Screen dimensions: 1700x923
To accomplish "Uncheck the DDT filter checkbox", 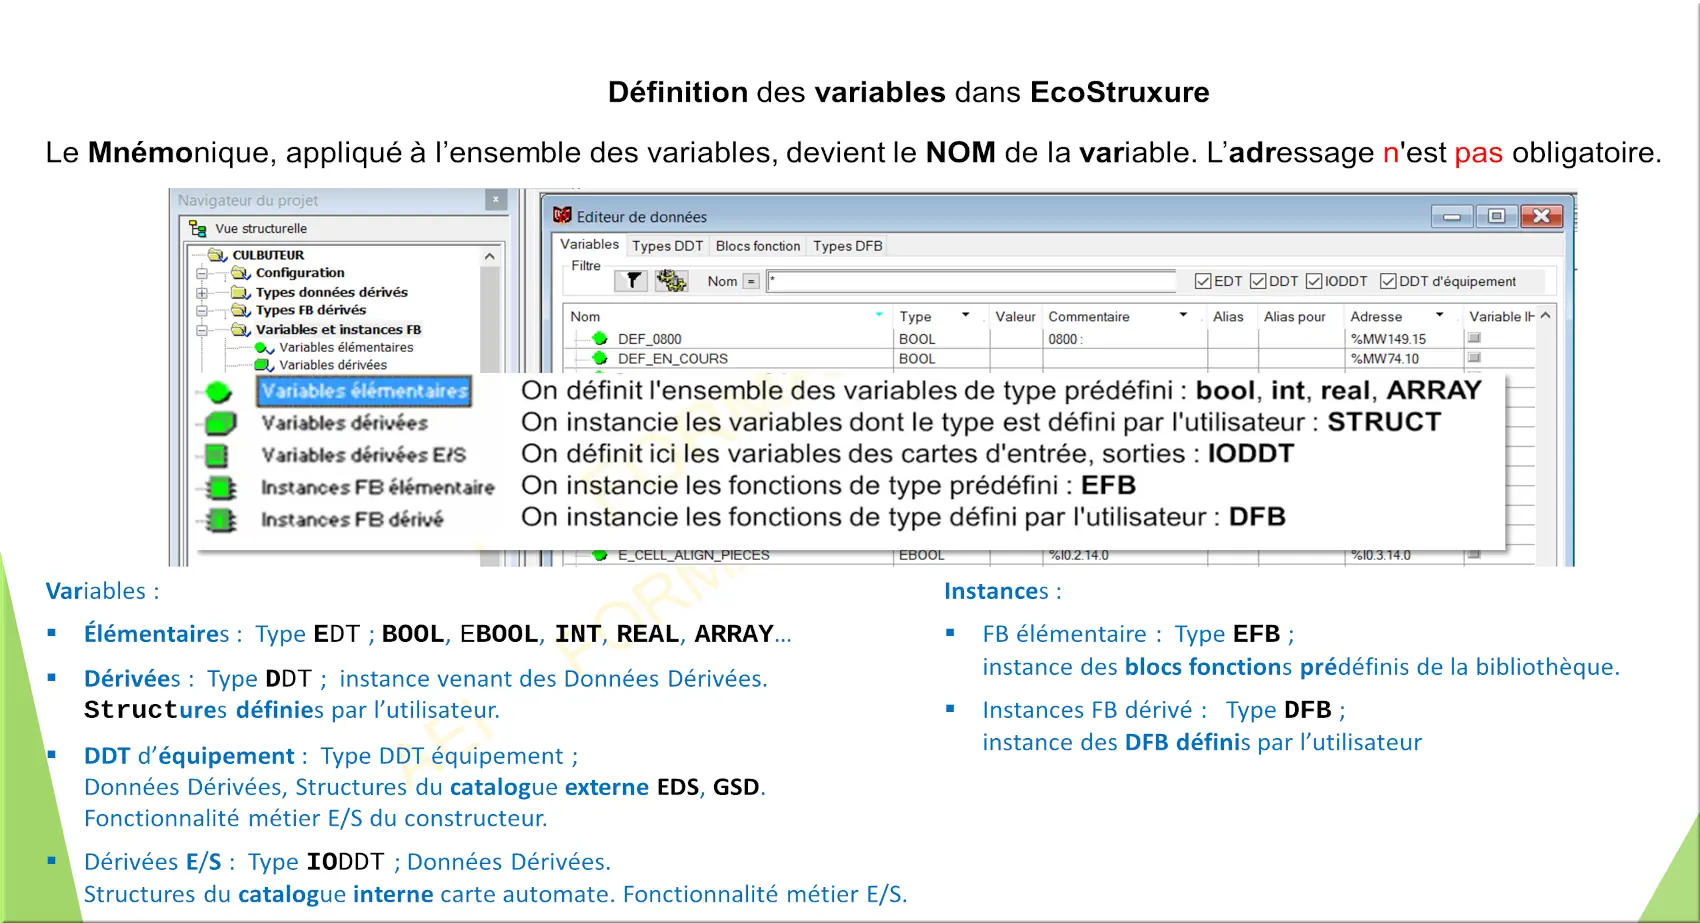I will click(x=1258, y=281).
